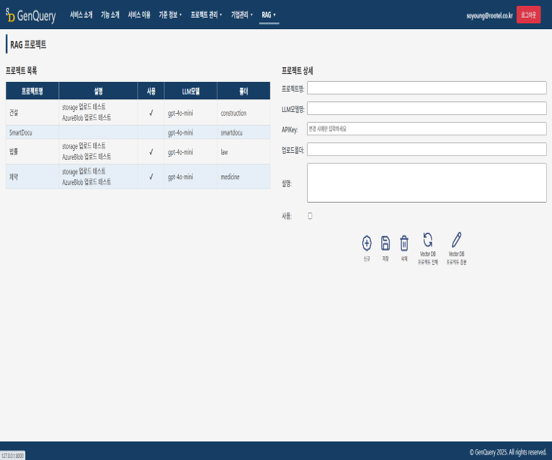Open the 기능 소개 menu item

click(110, 15)
